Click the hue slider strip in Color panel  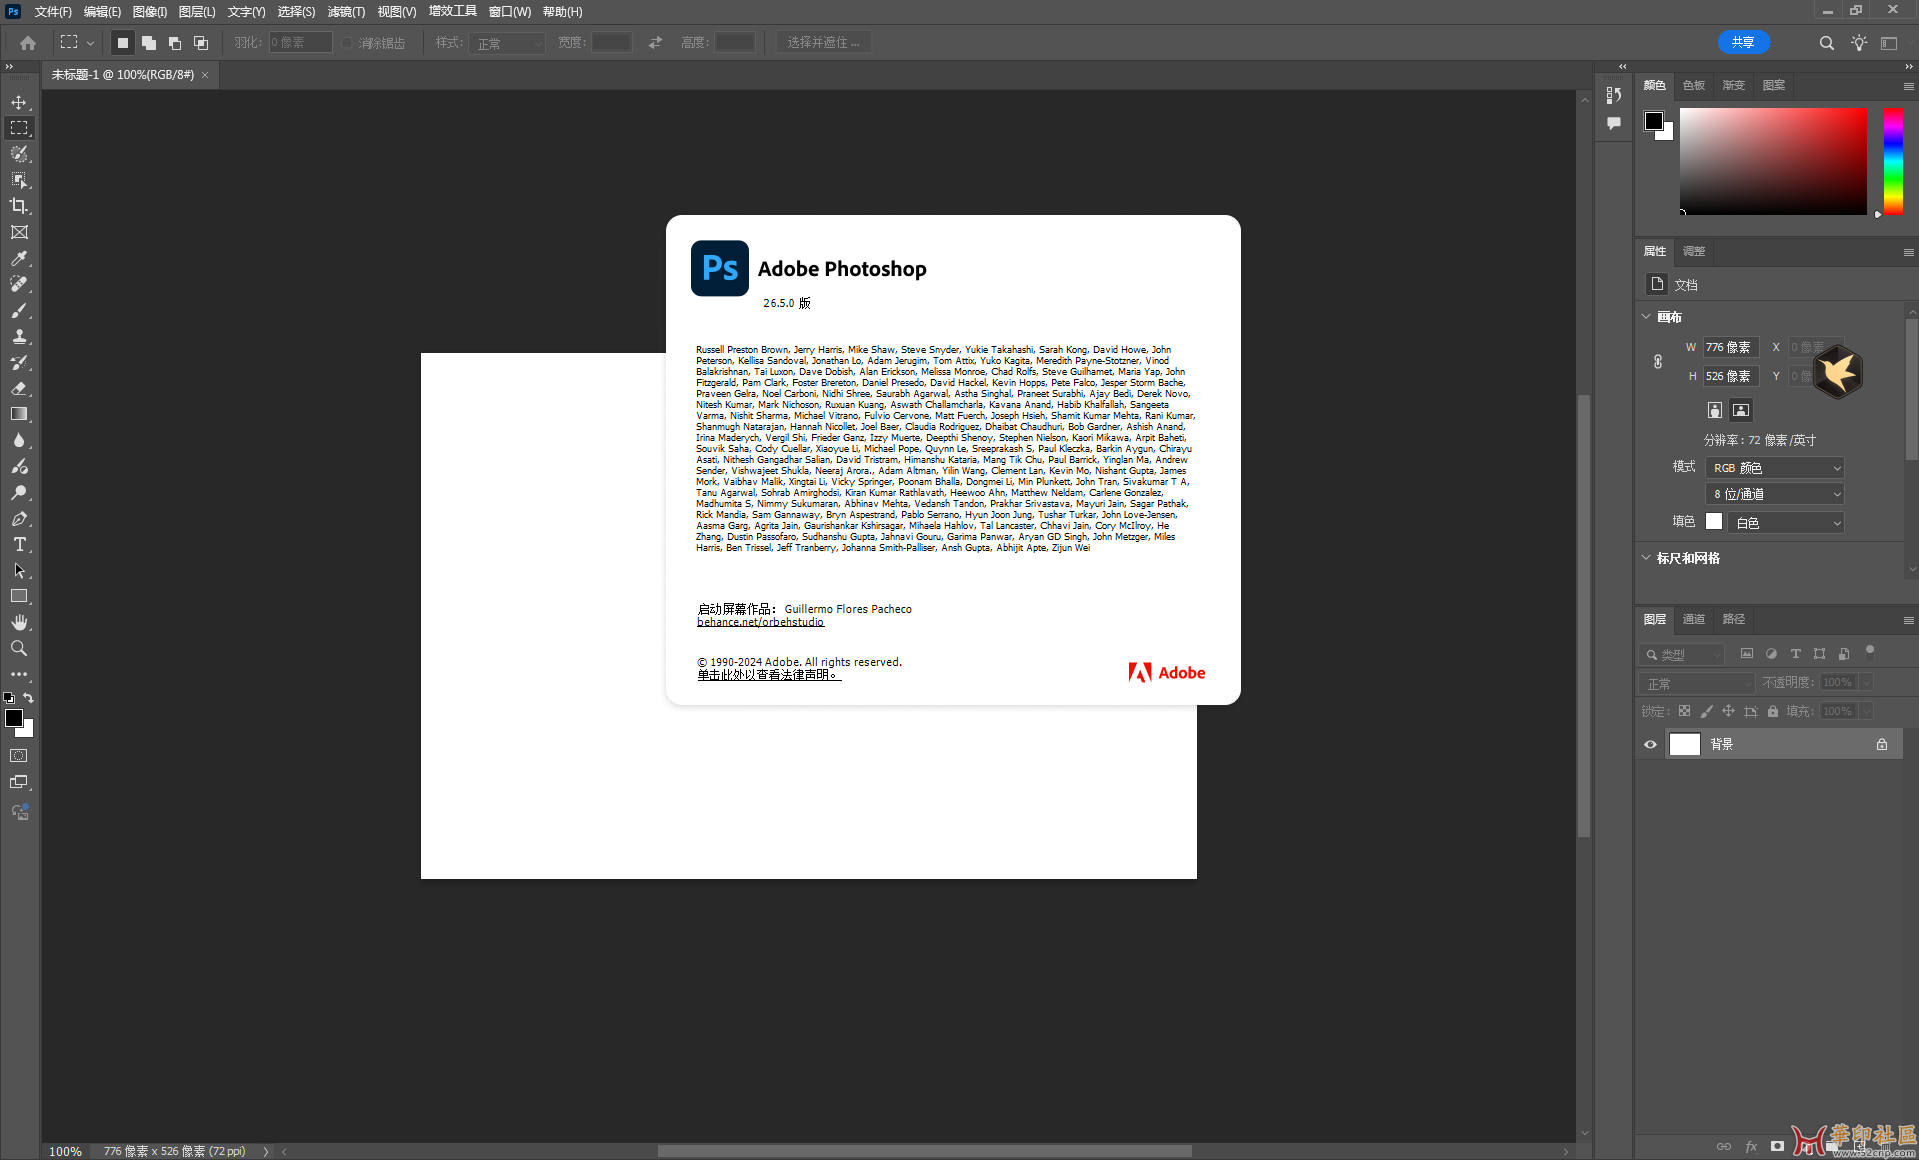tap(1893, 161)
